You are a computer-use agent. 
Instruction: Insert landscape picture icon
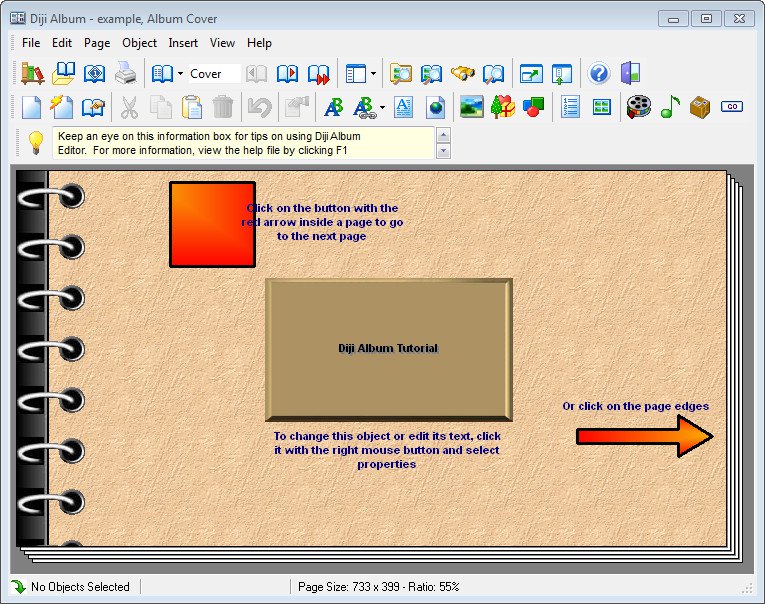click(472, 107)
